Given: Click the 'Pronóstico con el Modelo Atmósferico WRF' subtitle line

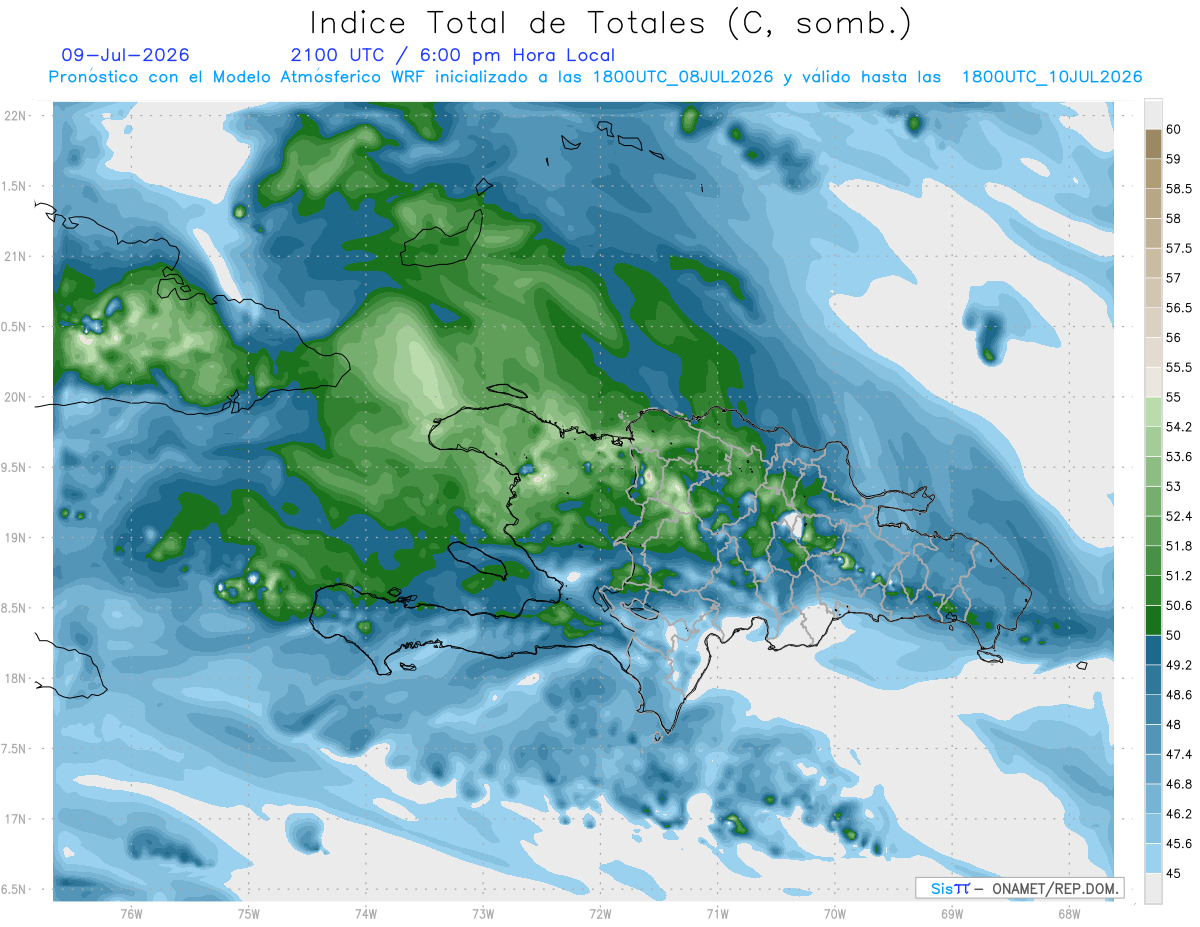Looking at the screenshot, I should click(595, 77).
